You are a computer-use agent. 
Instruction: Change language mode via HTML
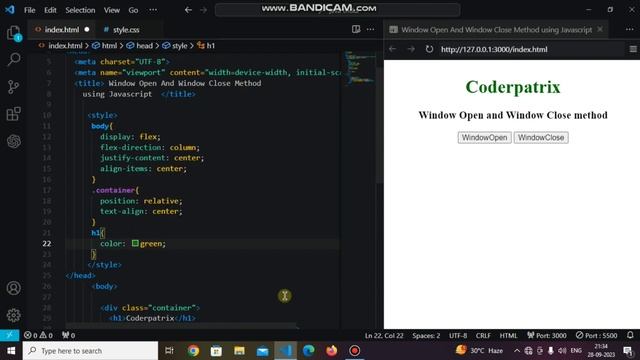[508, 335]
